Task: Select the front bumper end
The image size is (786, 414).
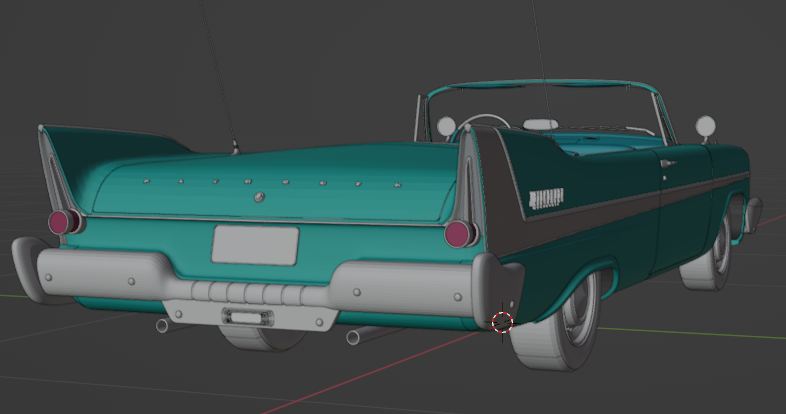Action: pos(752,215)
